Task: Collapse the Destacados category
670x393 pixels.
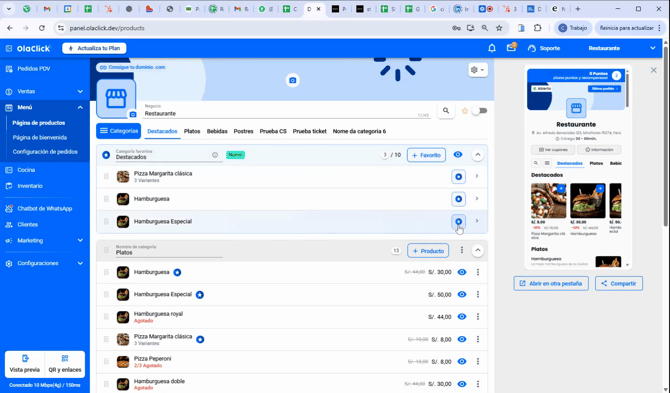Action: (x=478, y=155)
